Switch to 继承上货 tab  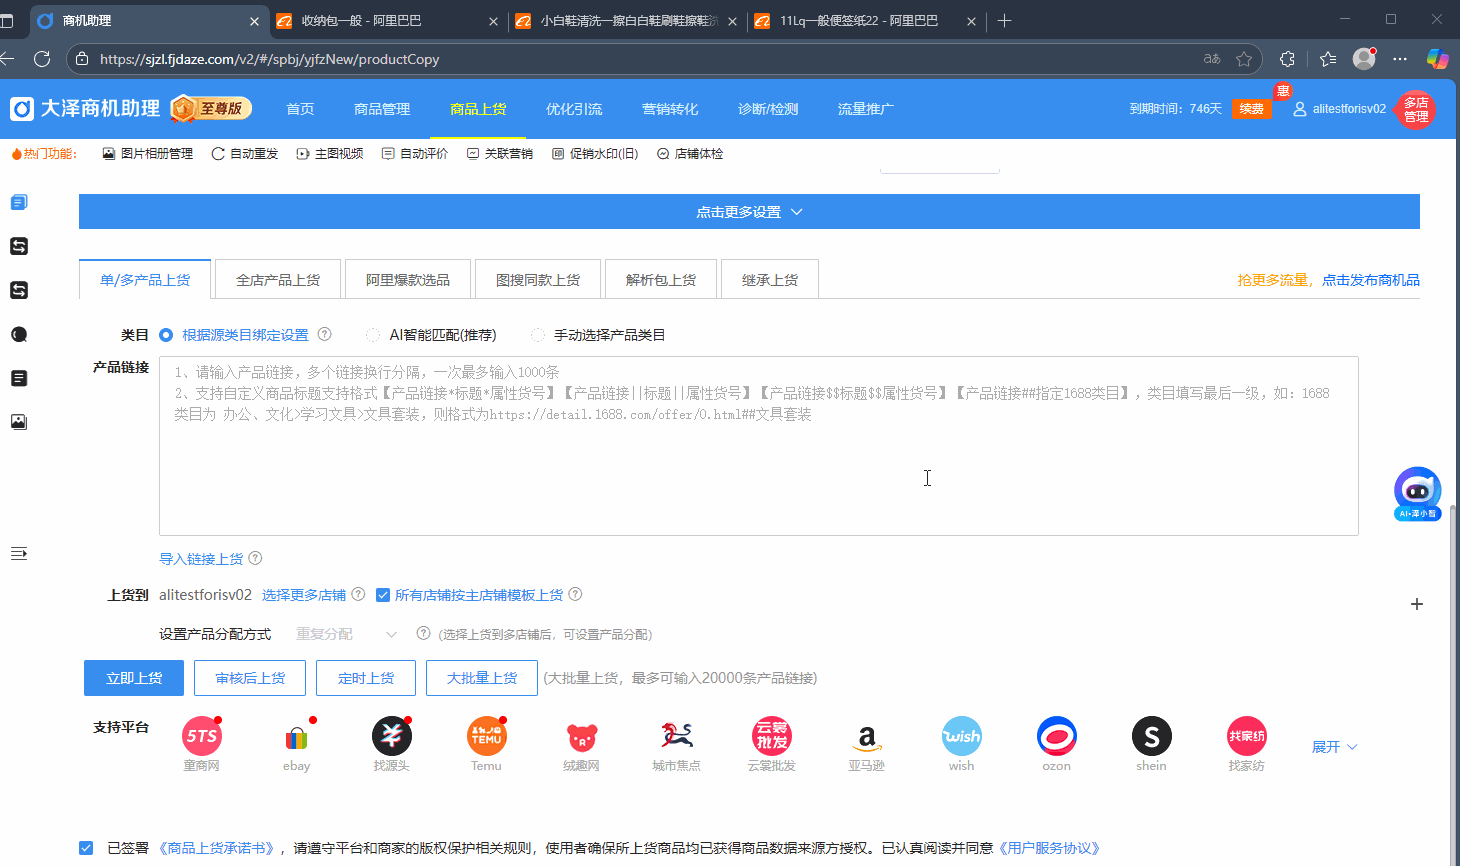(x=770, y=280)
